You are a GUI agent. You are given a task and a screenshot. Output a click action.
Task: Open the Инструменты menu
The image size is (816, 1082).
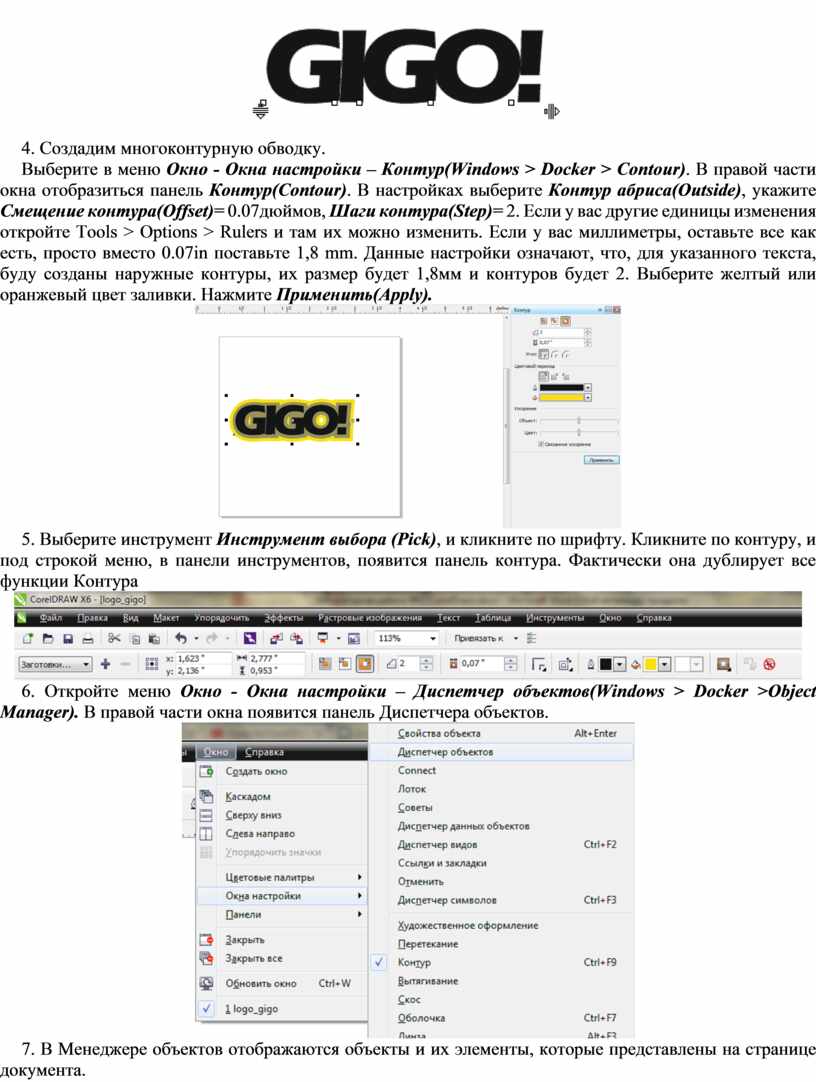(555, 618)
